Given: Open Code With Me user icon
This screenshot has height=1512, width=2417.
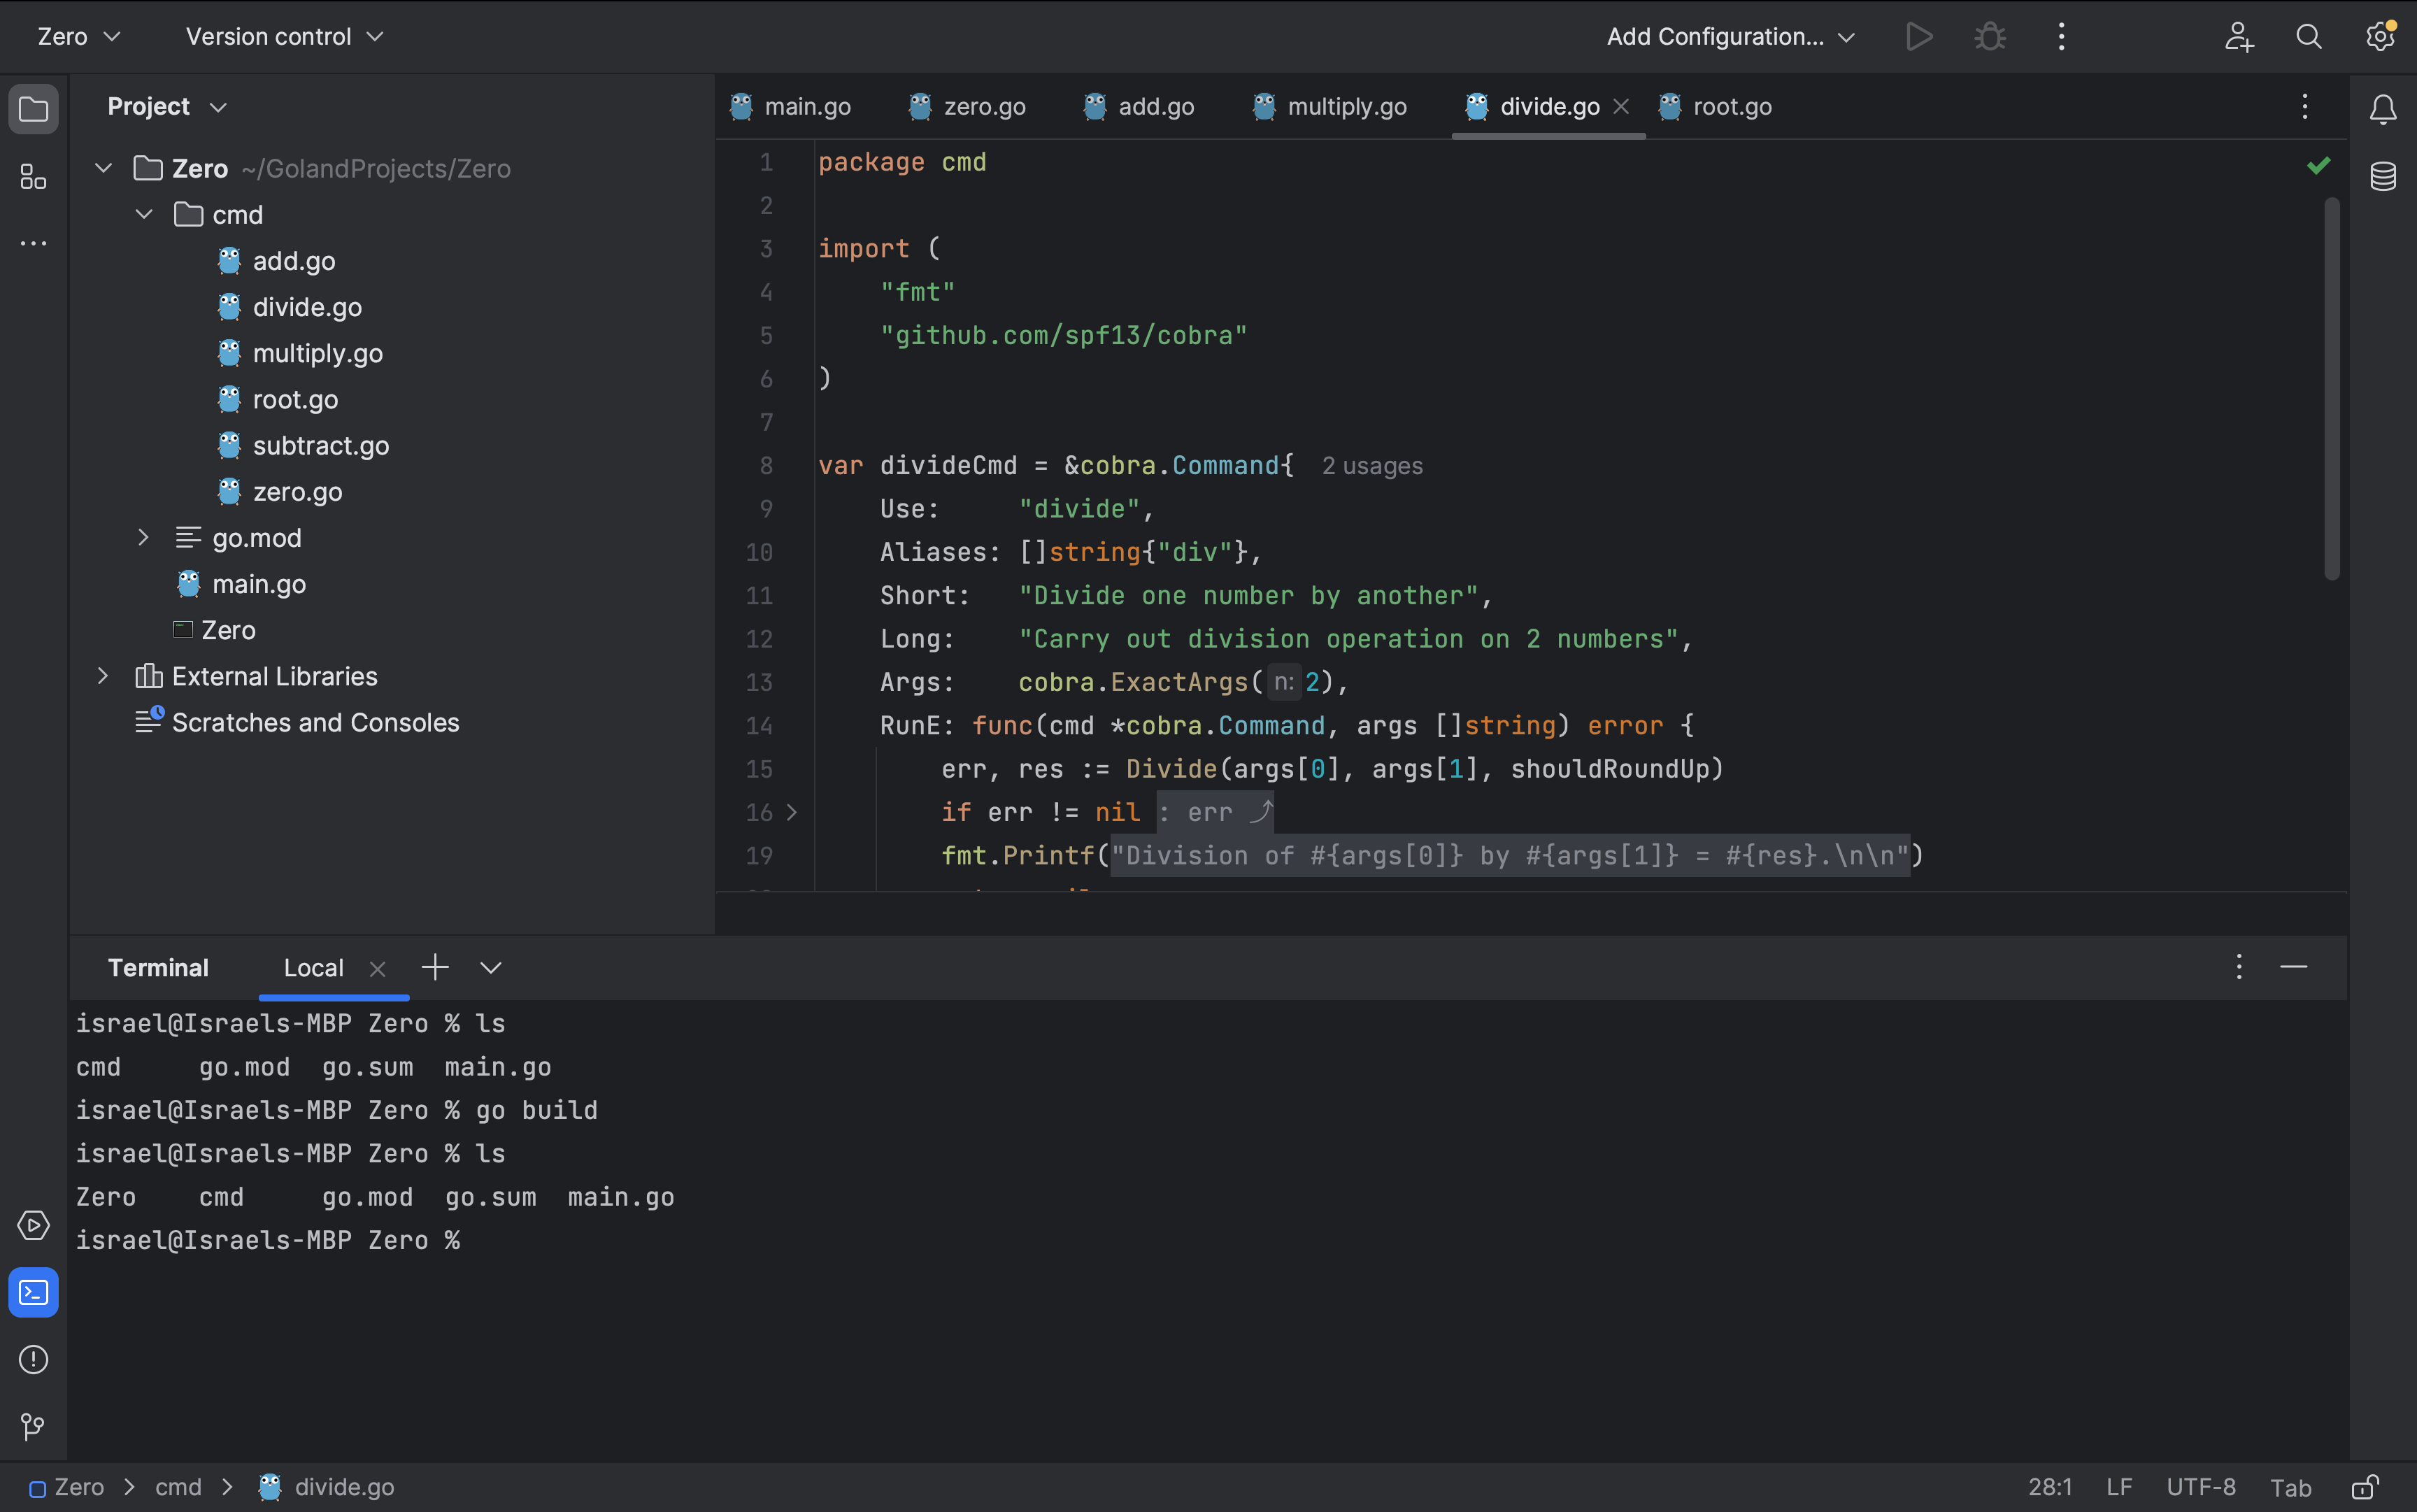Looking at the screenshot, I should click(x=2237, y=36).
